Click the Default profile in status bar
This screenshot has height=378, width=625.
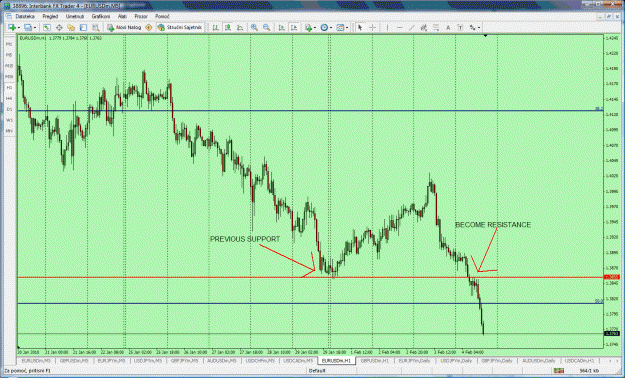317,371
